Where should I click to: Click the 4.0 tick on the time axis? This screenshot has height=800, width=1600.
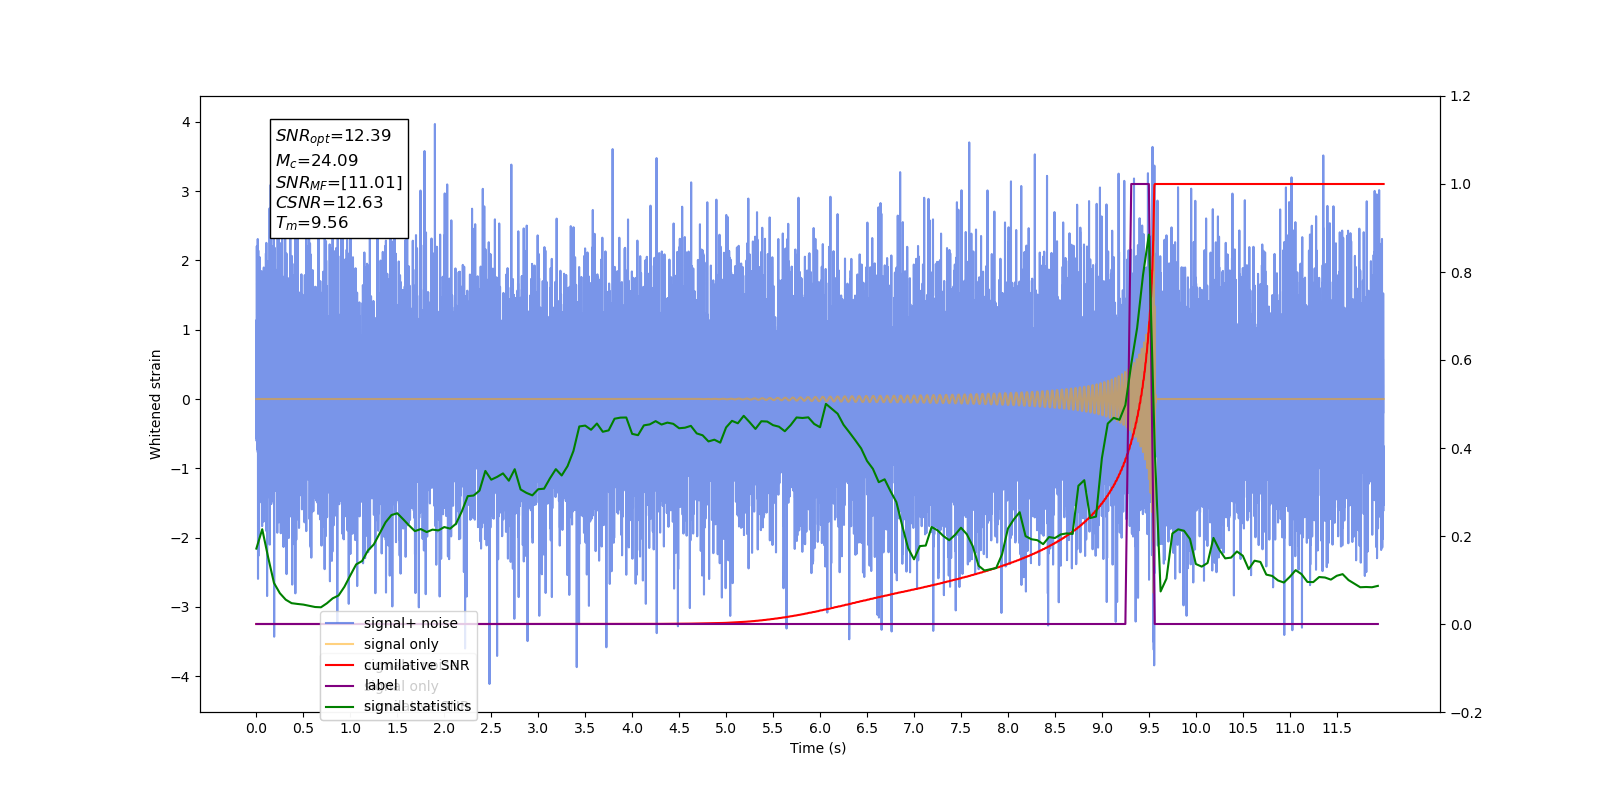pyautogui.click(x=632, y=728)
